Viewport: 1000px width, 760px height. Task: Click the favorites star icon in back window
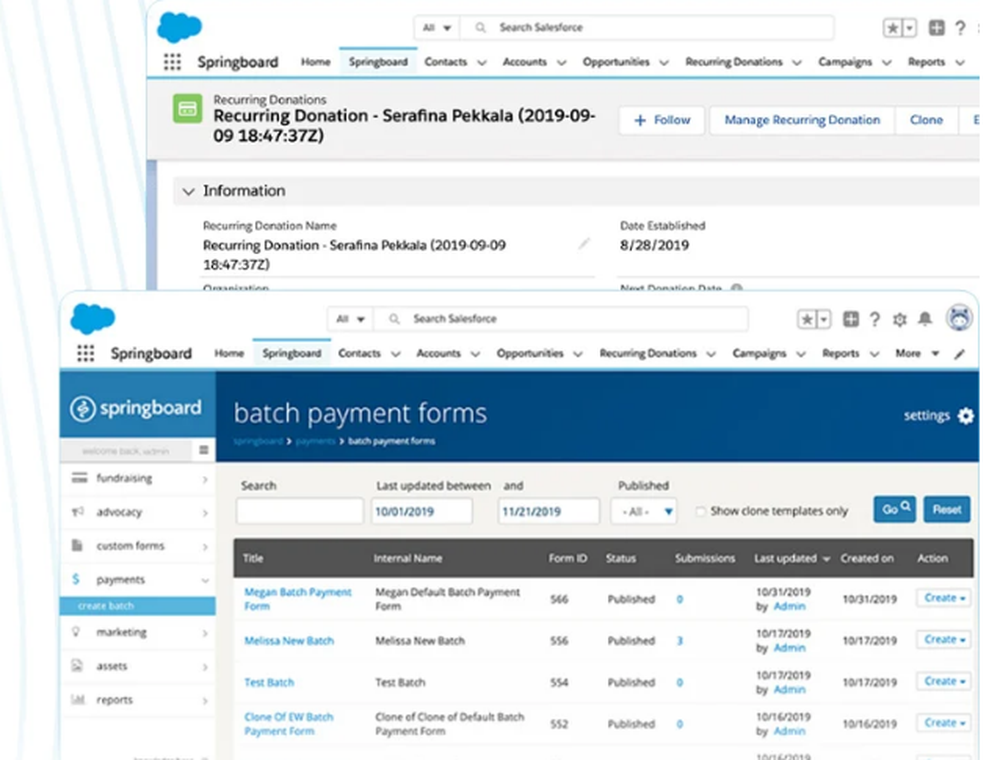point(893,28)
